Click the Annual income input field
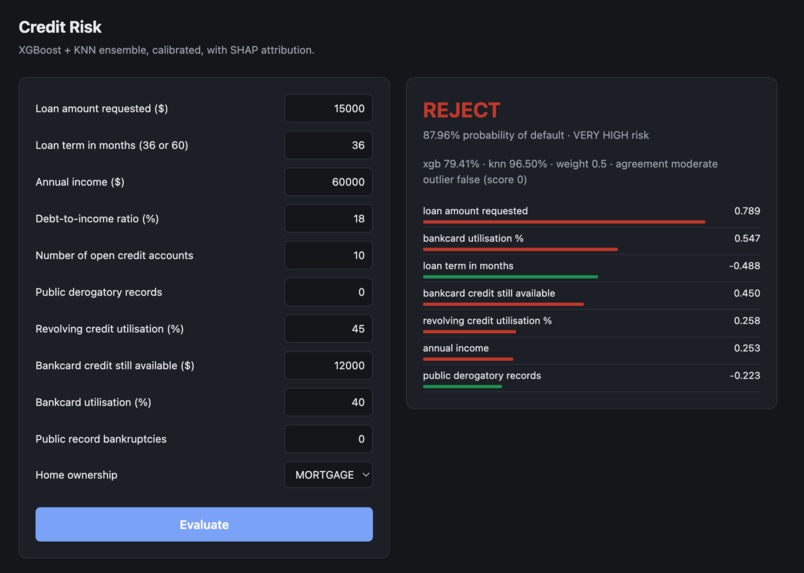 tap(329, 182)
